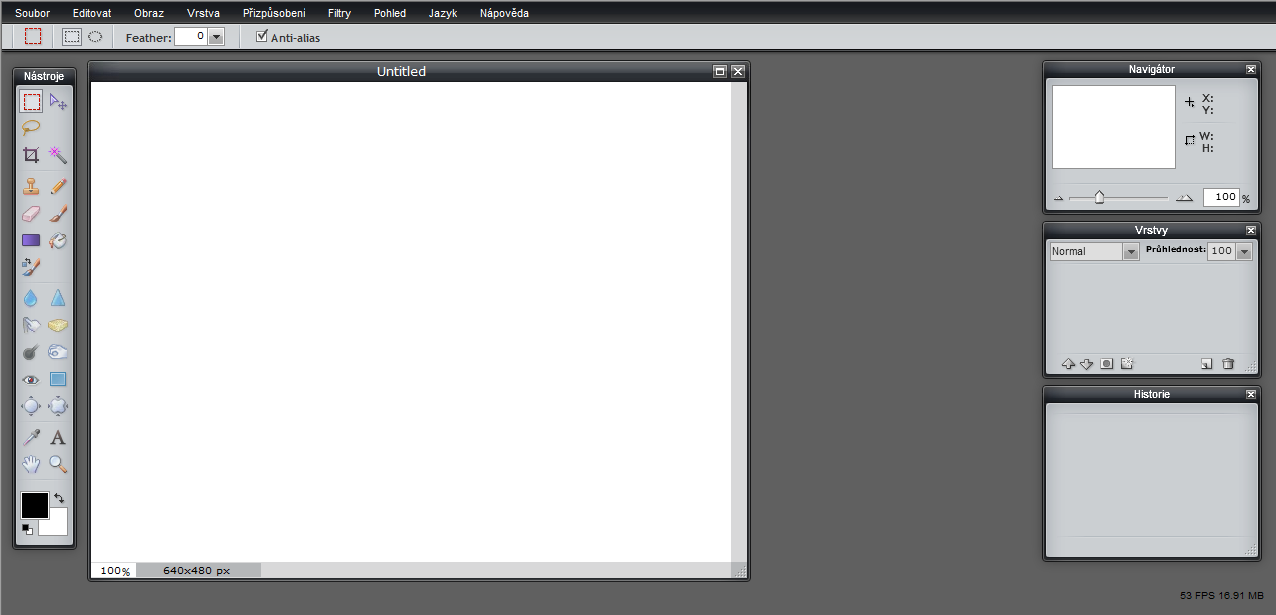Viewport: 1276px width, 615px height.
Task: Add layer mask in Vrstvy panel
Action: pos(1107,364)
